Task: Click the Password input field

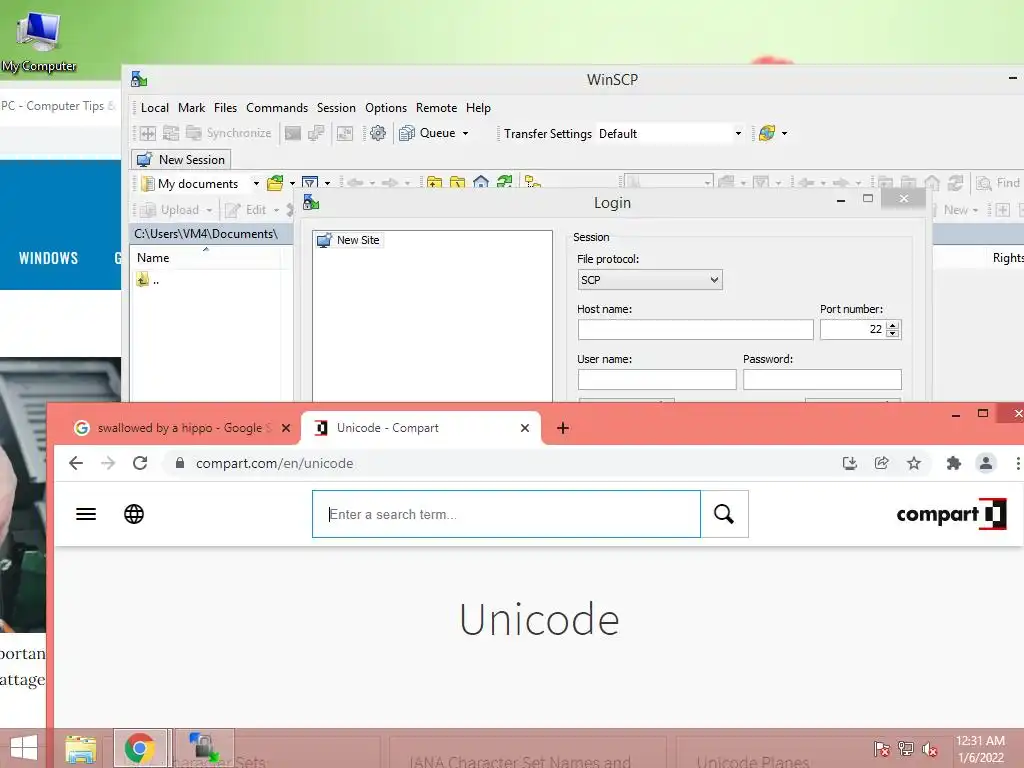Action: pos(822,379)
